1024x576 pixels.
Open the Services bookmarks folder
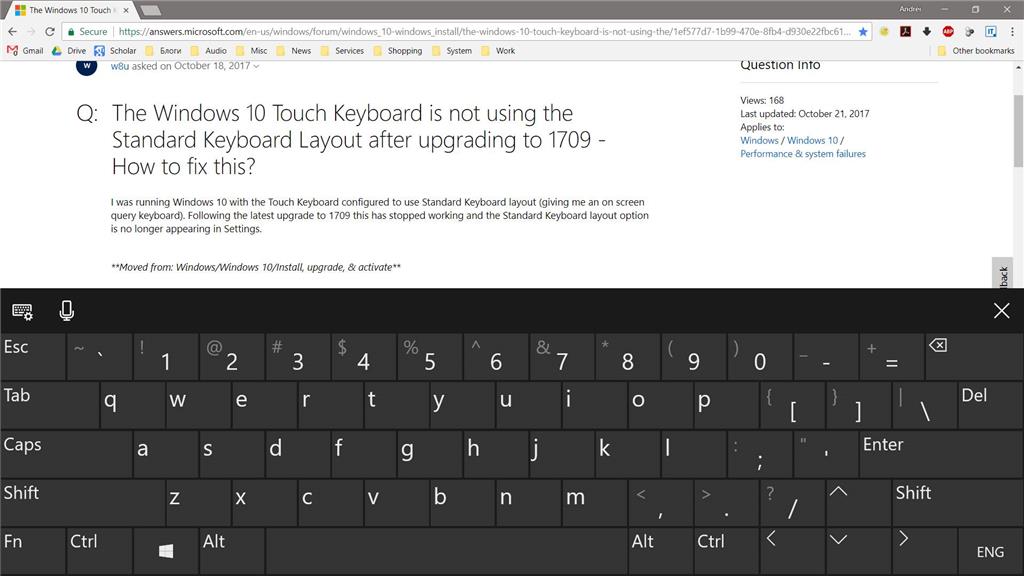click(x=342, y=50)
